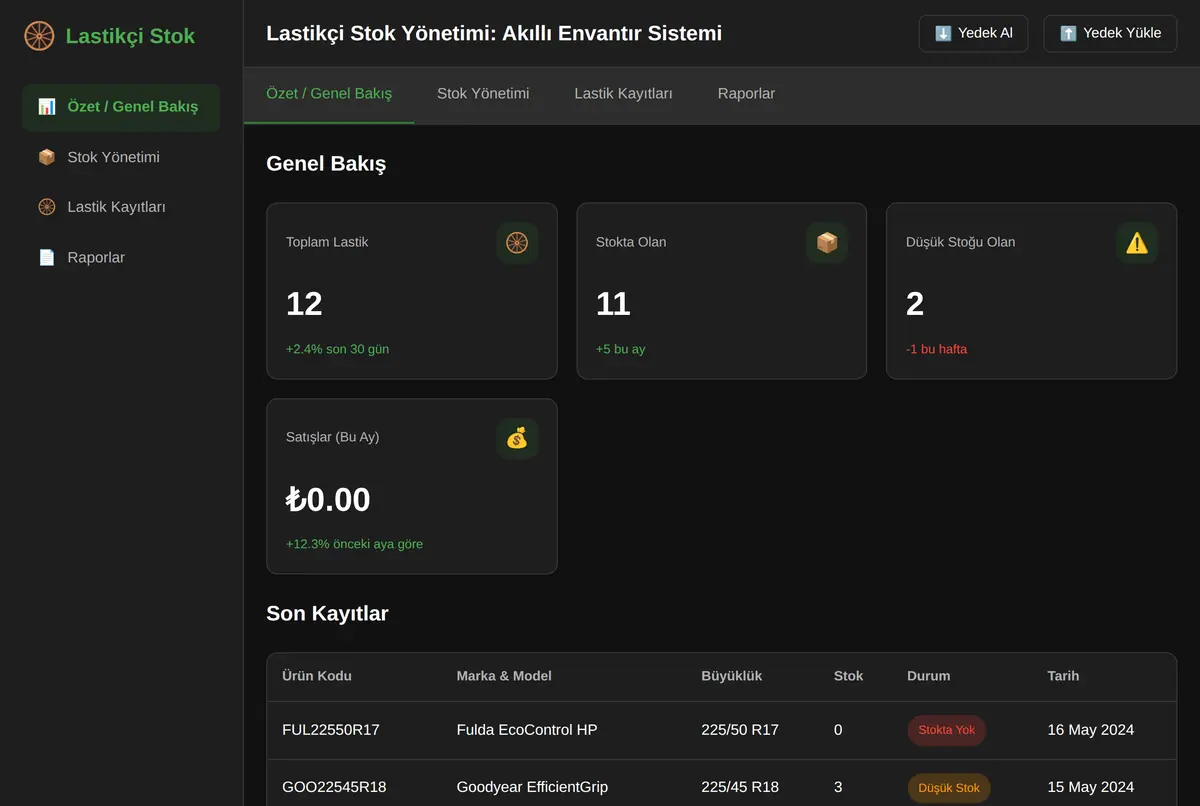Click the Stokta Olan value 11
Screen dimensions: 1200x806
click(x=613, y=304)
